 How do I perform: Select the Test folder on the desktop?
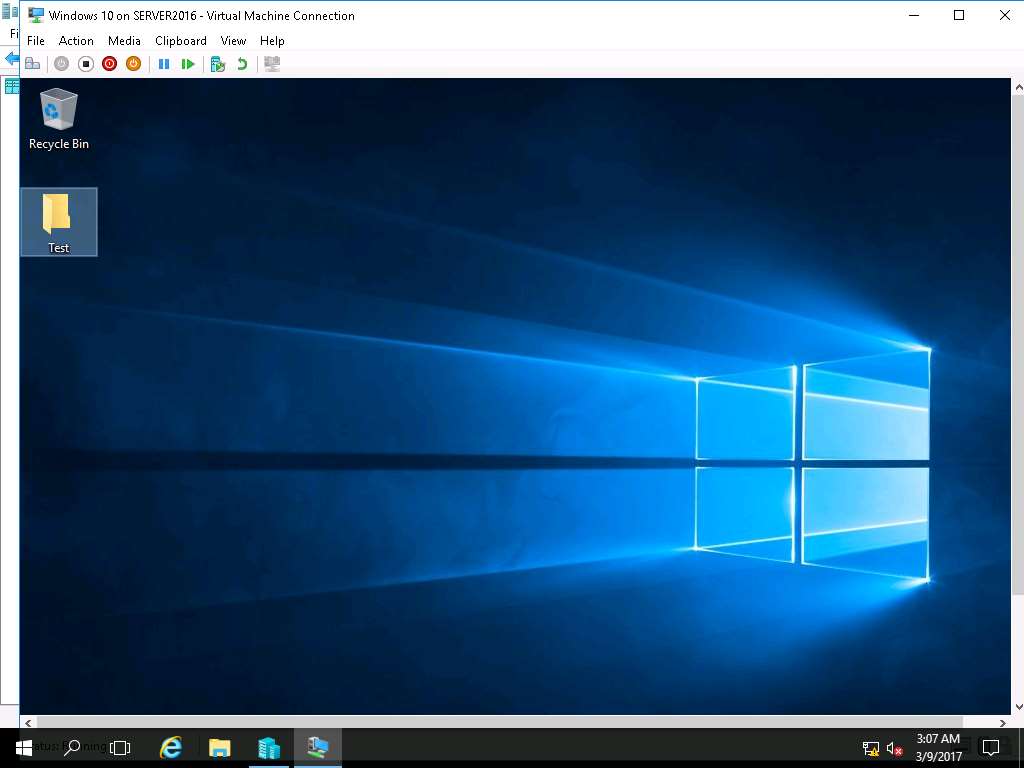pyautogui.click(x=59, y=222)
